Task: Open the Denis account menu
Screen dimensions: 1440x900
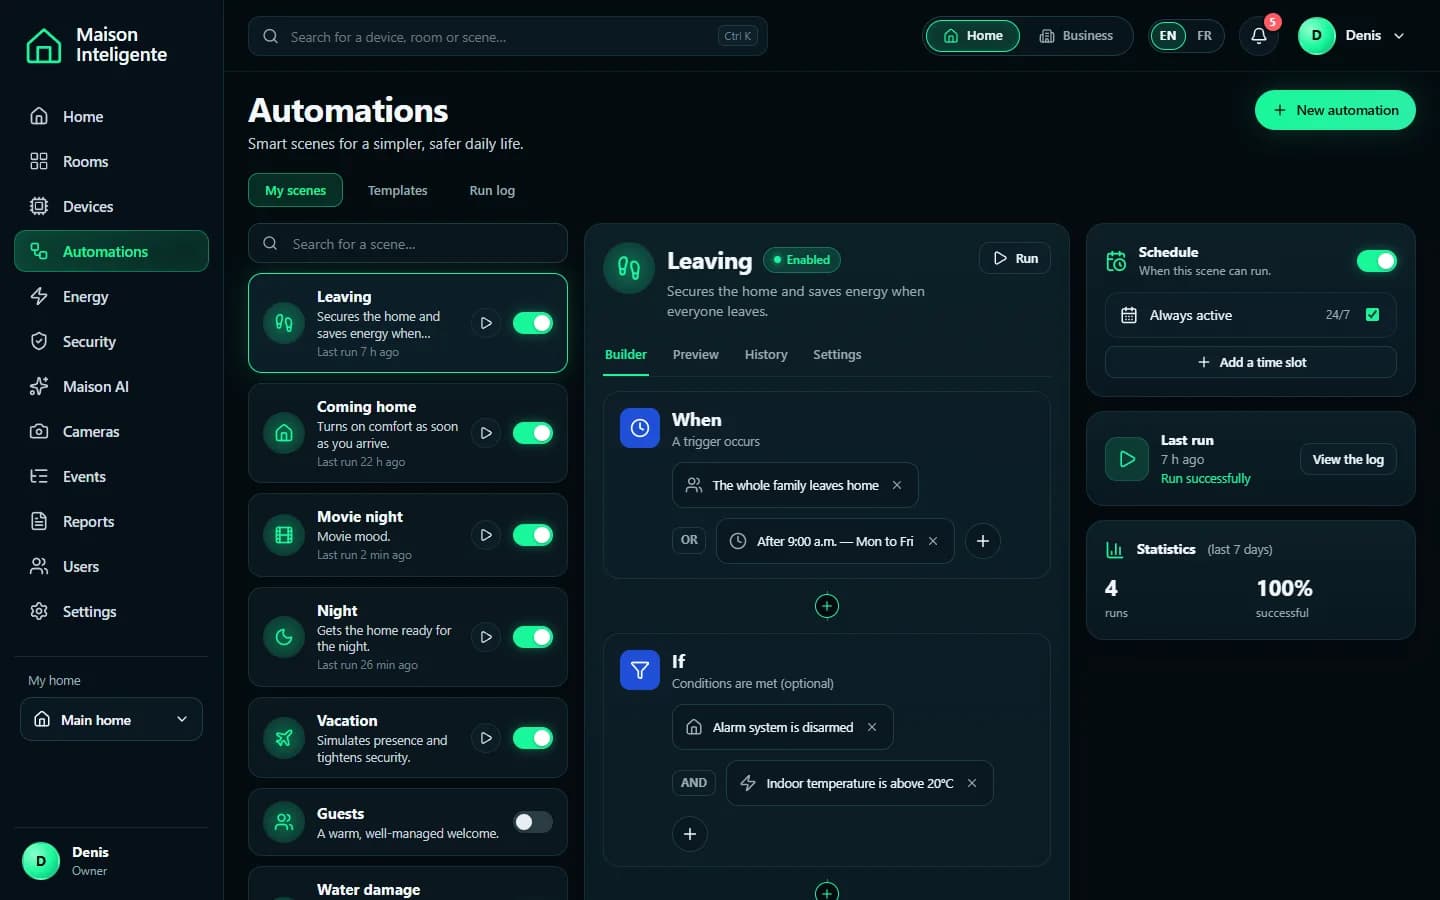Action: pyautogui.click(x=1352, y=36)
